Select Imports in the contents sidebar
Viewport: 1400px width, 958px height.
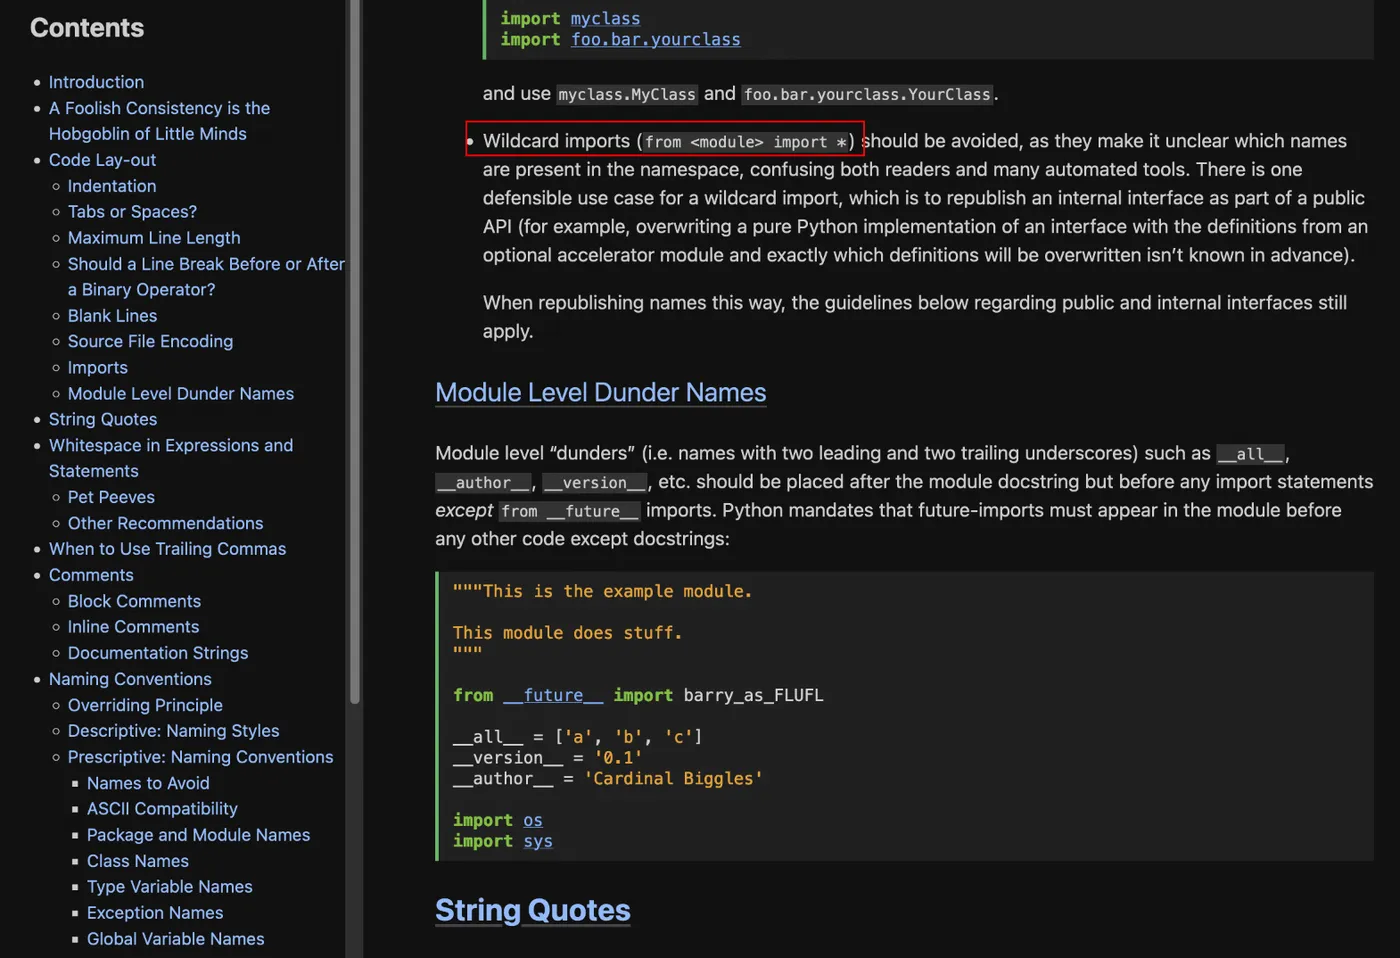click(98, 368)
